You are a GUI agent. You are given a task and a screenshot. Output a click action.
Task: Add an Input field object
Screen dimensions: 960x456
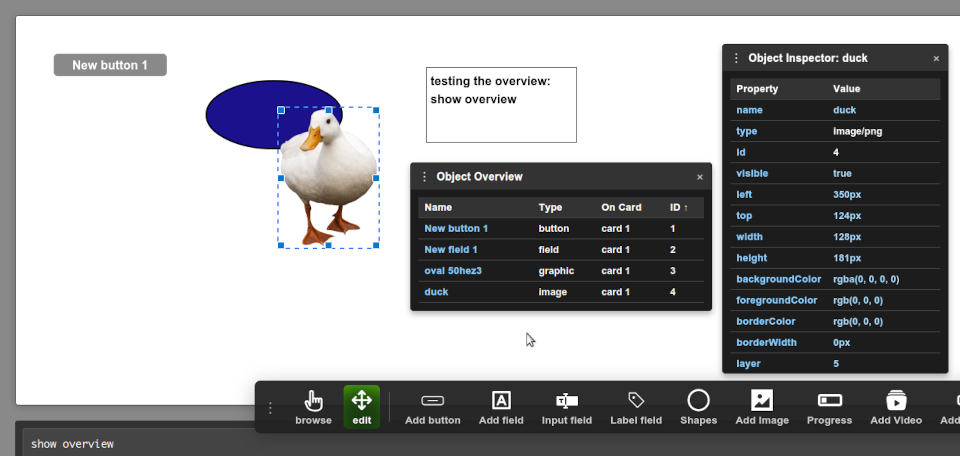(566, 407)
